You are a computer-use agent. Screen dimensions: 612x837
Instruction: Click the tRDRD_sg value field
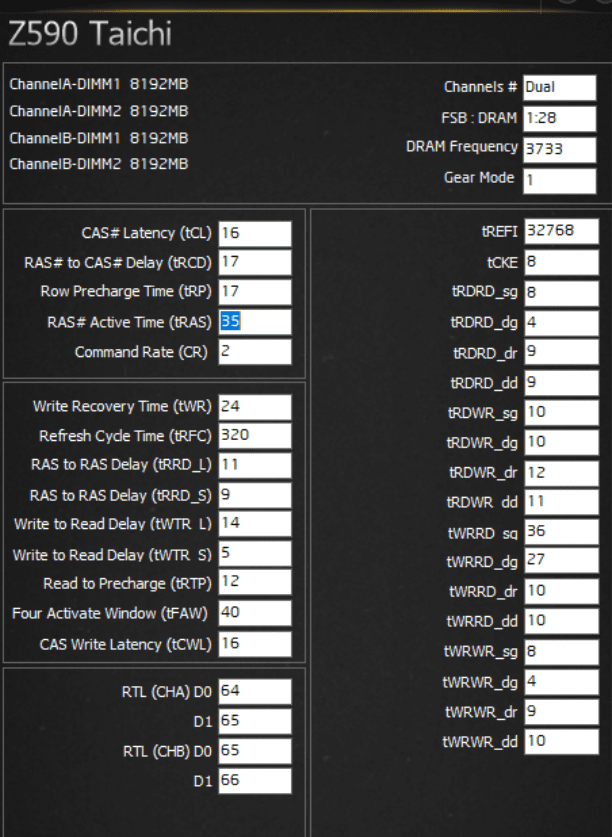coord(561,293)
